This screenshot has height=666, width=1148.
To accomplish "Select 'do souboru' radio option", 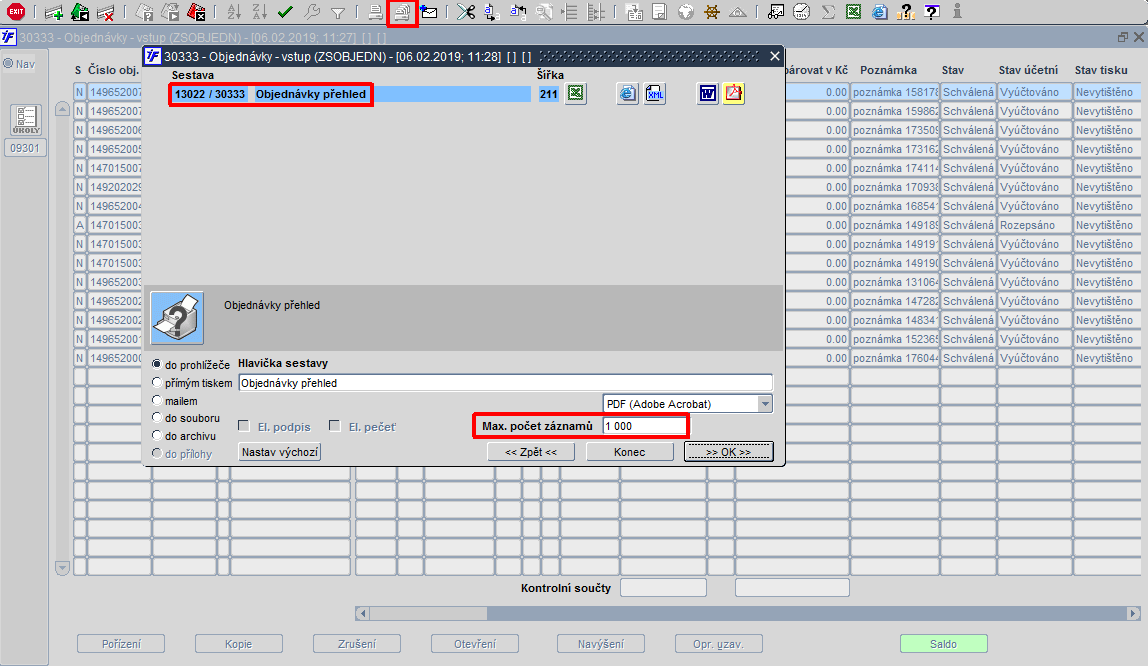I will [x=157, y=417].
